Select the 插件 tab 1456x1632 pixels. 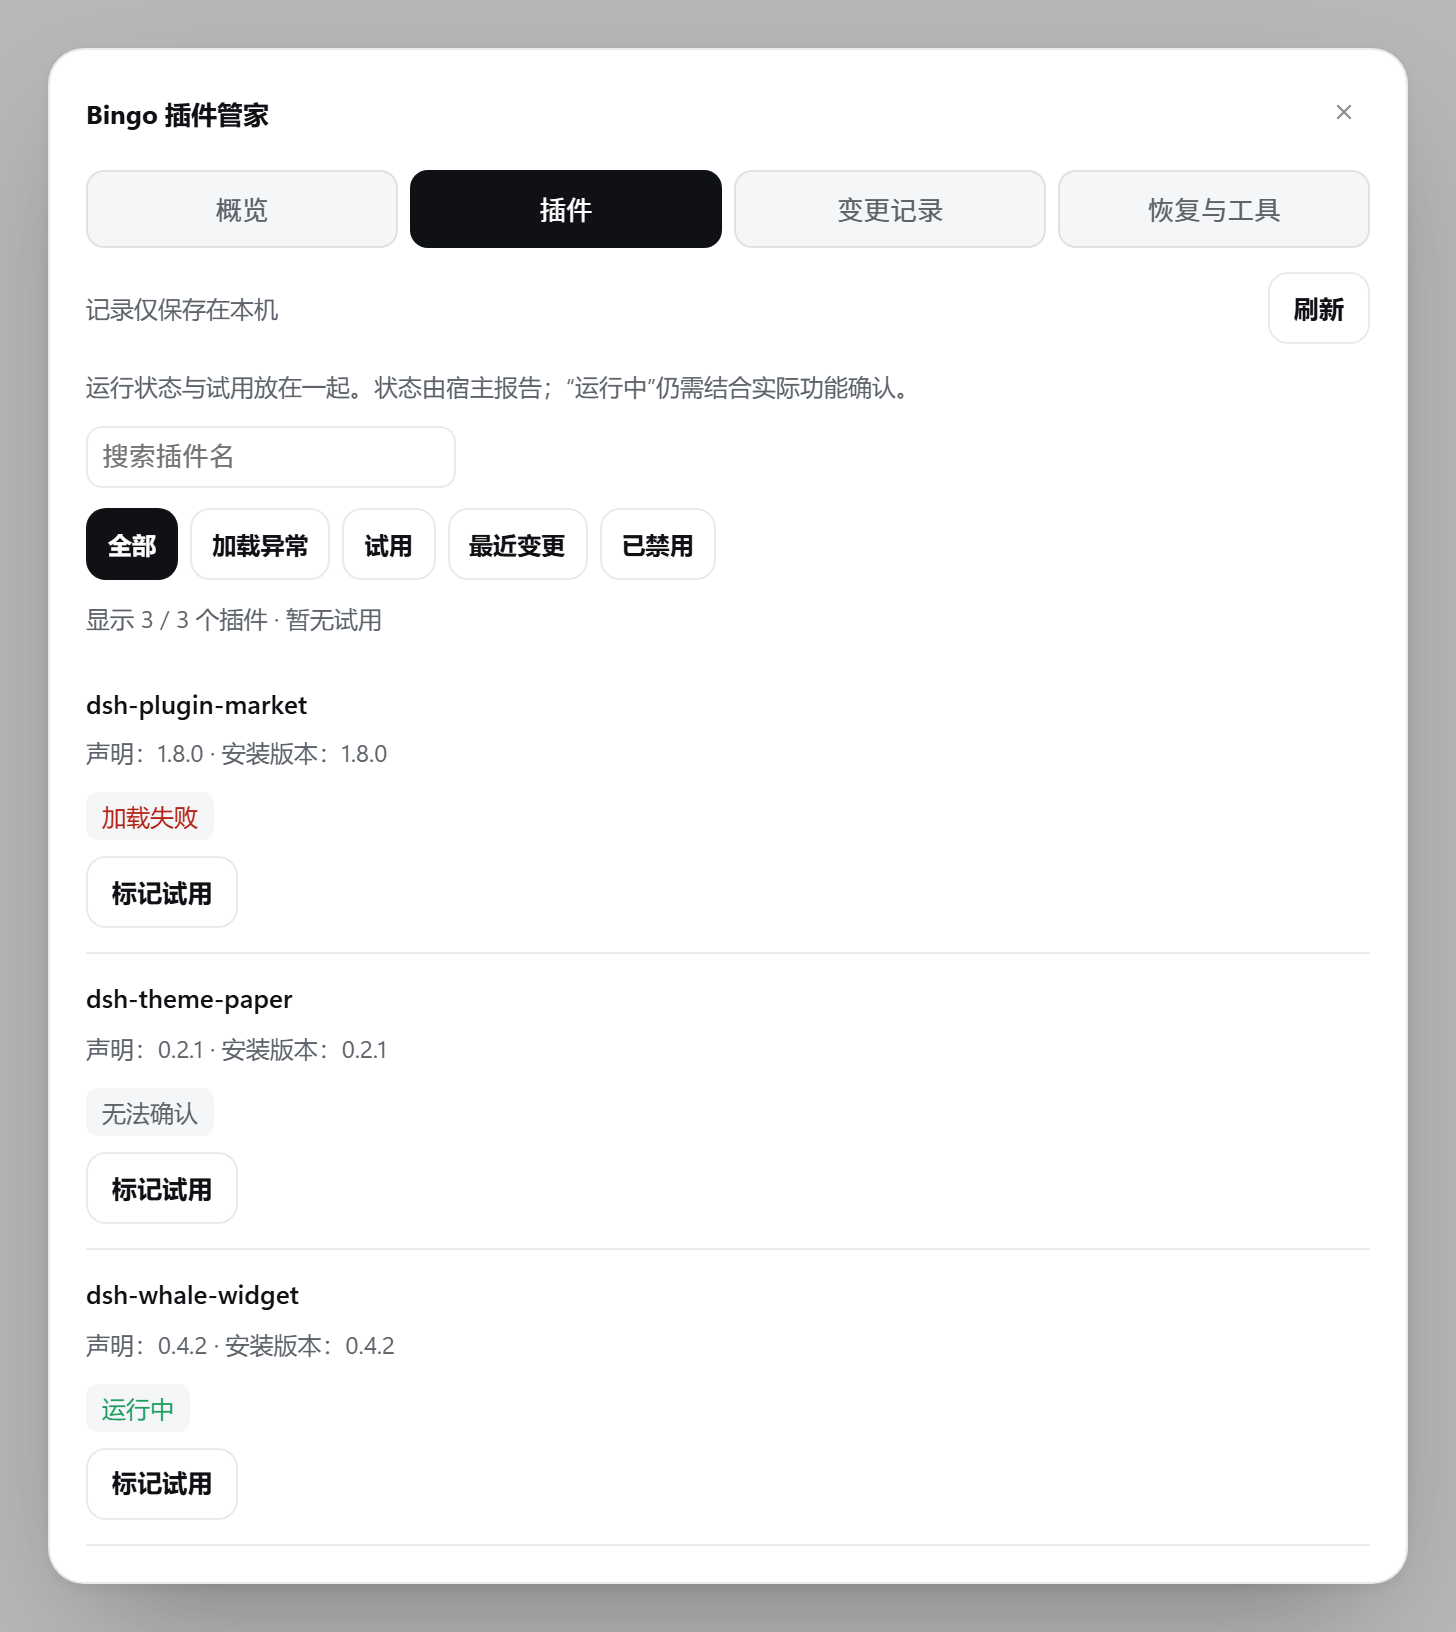[566, 209]
